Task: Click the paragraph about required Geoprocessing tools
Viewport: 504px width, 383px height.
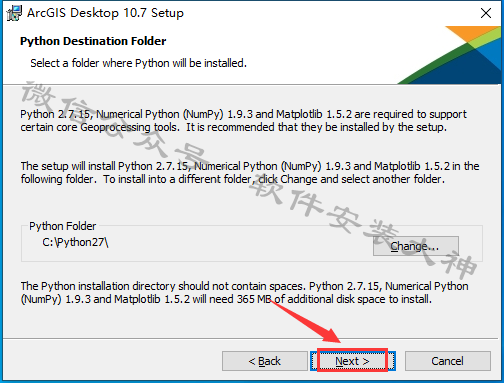Action: point(243,121)
